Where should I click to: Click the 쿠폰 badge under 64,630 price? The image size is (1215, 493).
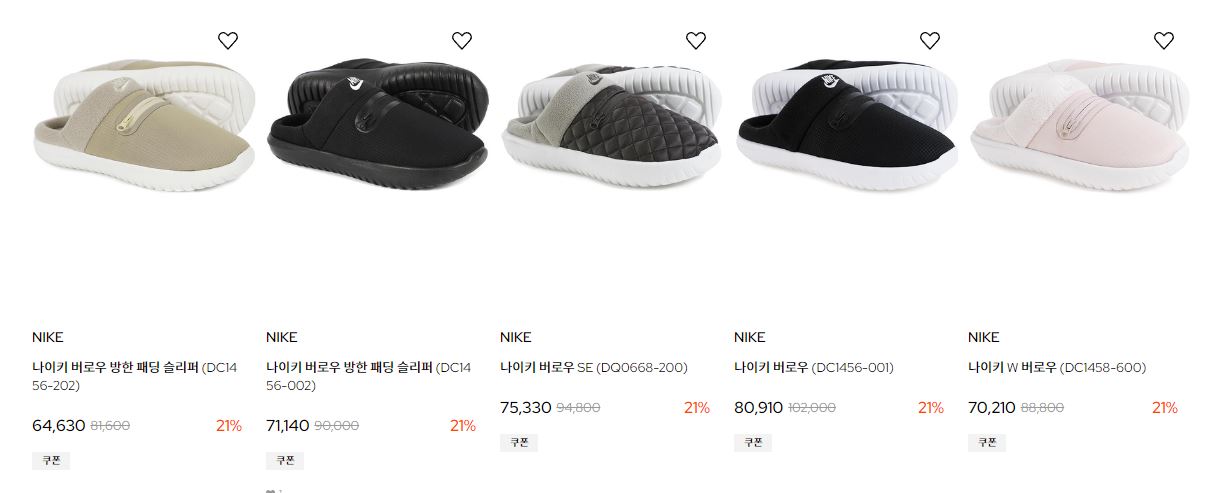tap(51, 460)
